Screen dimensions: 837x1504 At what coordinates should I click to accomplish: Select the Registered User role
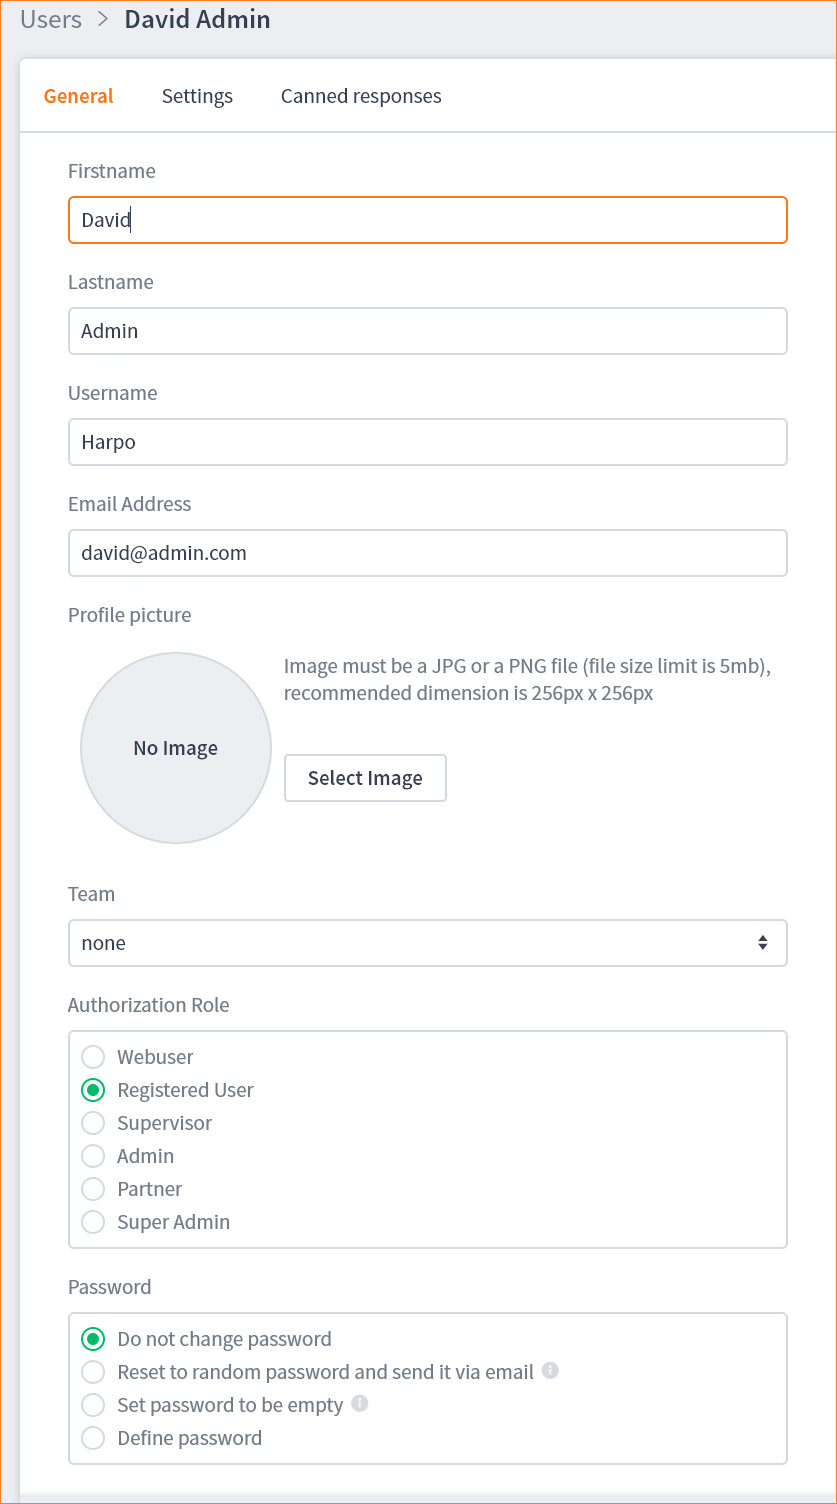tap(93, 1090)
